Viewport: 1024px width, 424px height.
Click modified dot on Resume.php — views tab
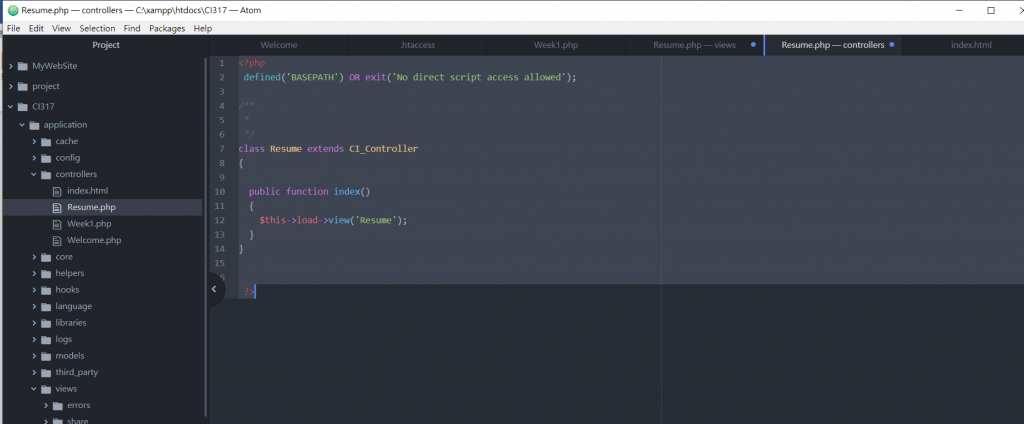coord(753,45)
